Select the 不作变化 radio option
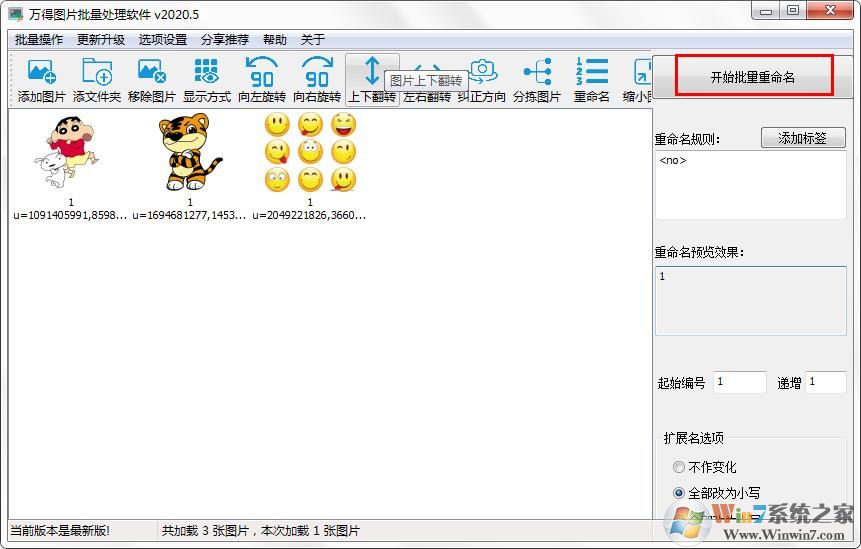The height and width of the screenshot is (549, 861). click(x=705, y=467)
